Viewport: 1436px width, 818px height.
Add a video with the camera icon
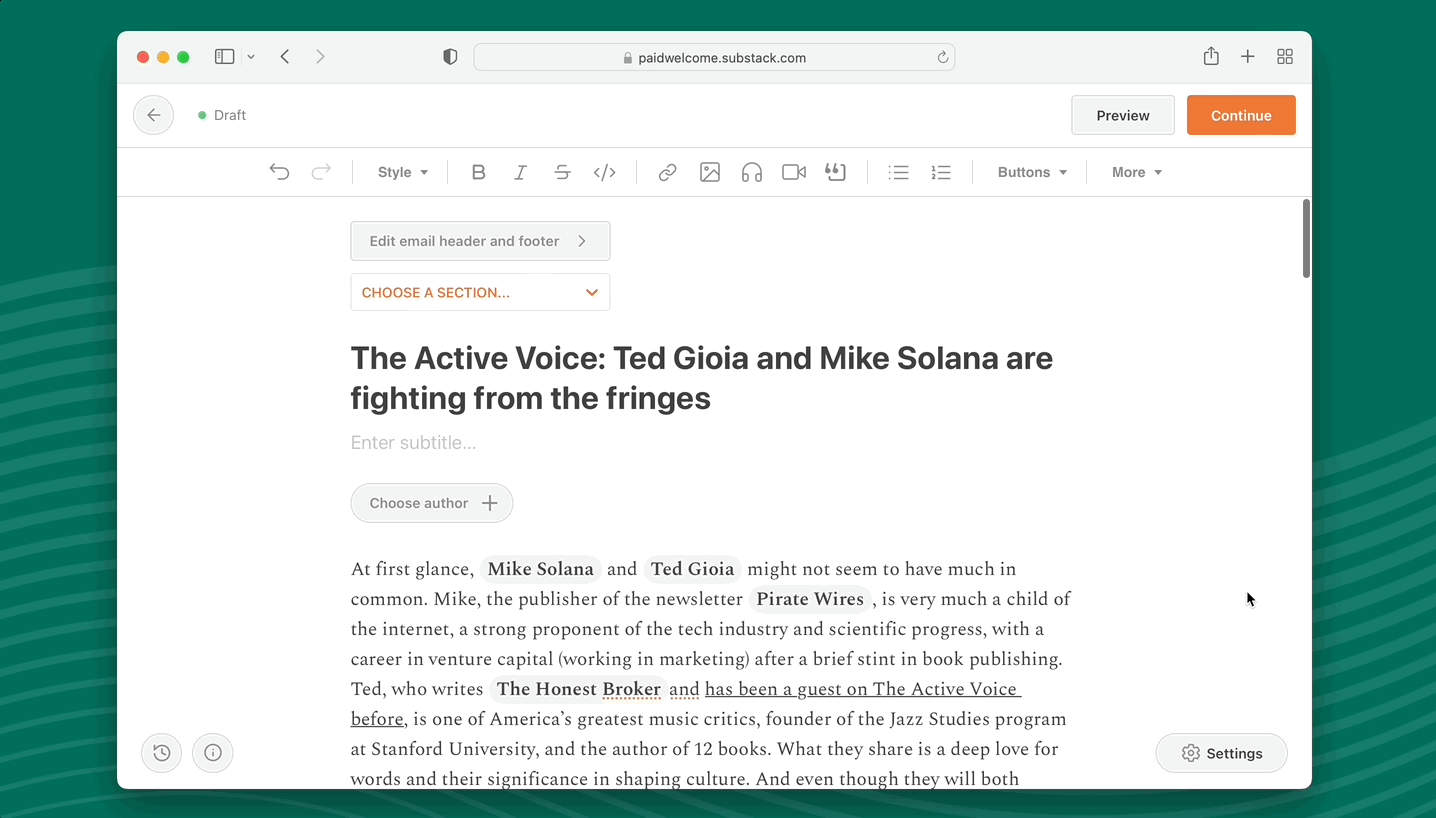(794, 172)
